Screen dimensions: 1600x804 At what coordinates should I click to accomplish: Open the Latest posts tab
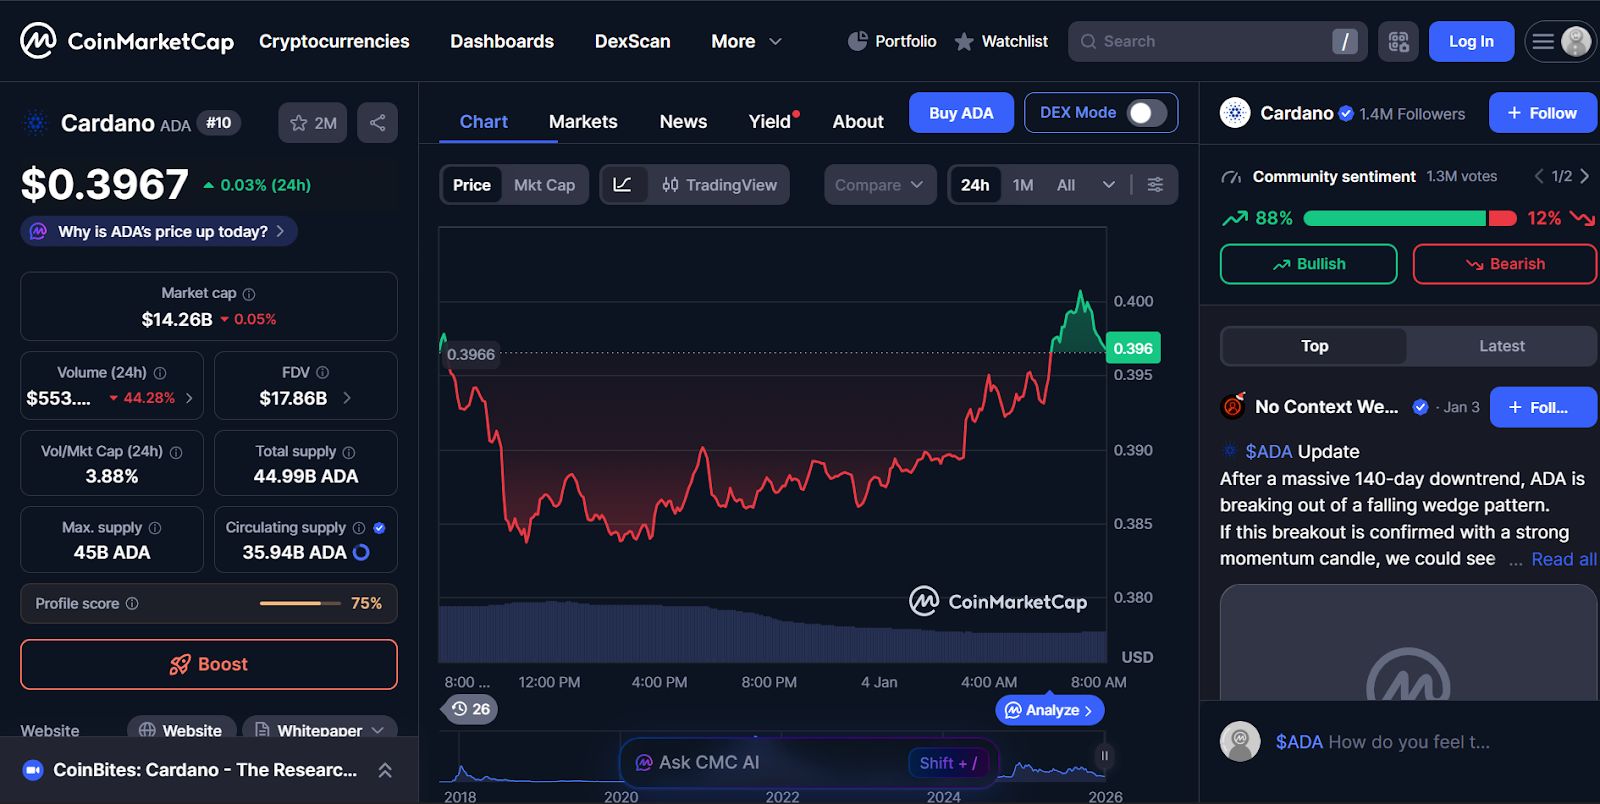coord(1501,346)
